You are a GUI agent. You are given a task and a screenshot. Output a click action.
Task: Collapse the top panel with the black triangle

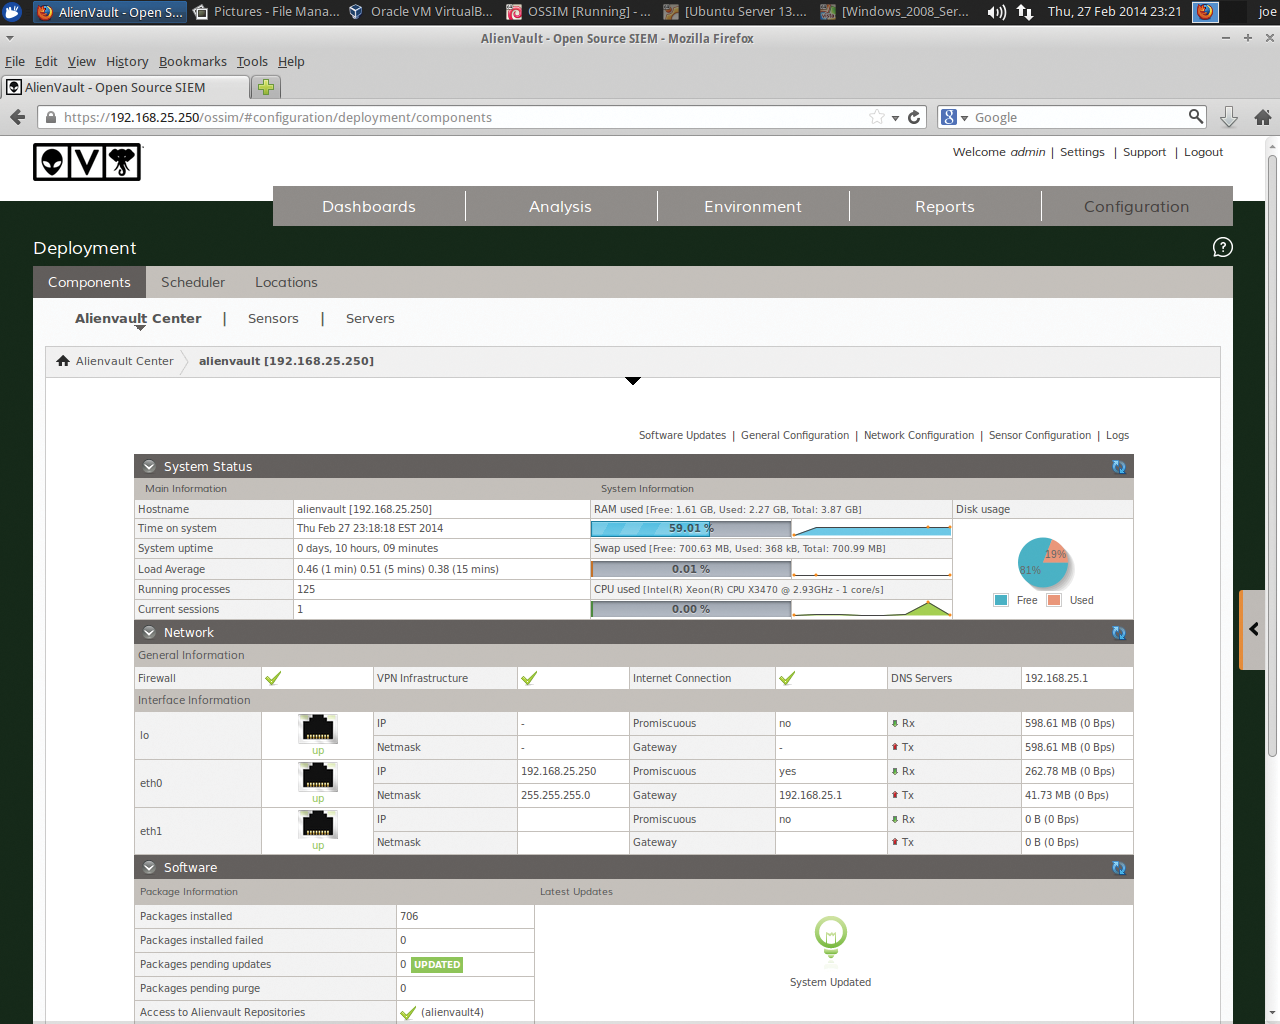tap(632, 381)
